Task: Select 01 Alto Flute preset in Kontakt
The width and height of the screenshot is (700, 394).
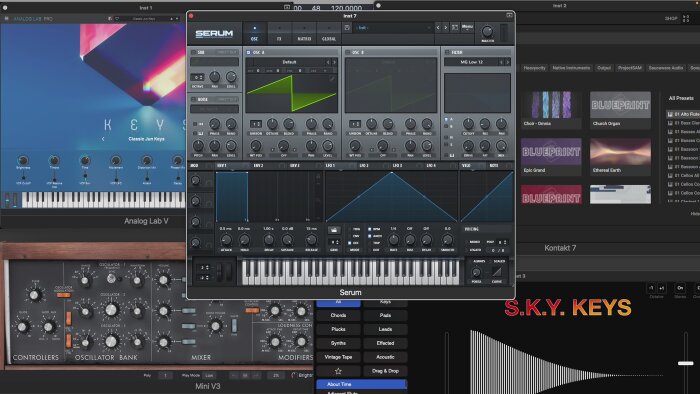Action: click(683, 114)
